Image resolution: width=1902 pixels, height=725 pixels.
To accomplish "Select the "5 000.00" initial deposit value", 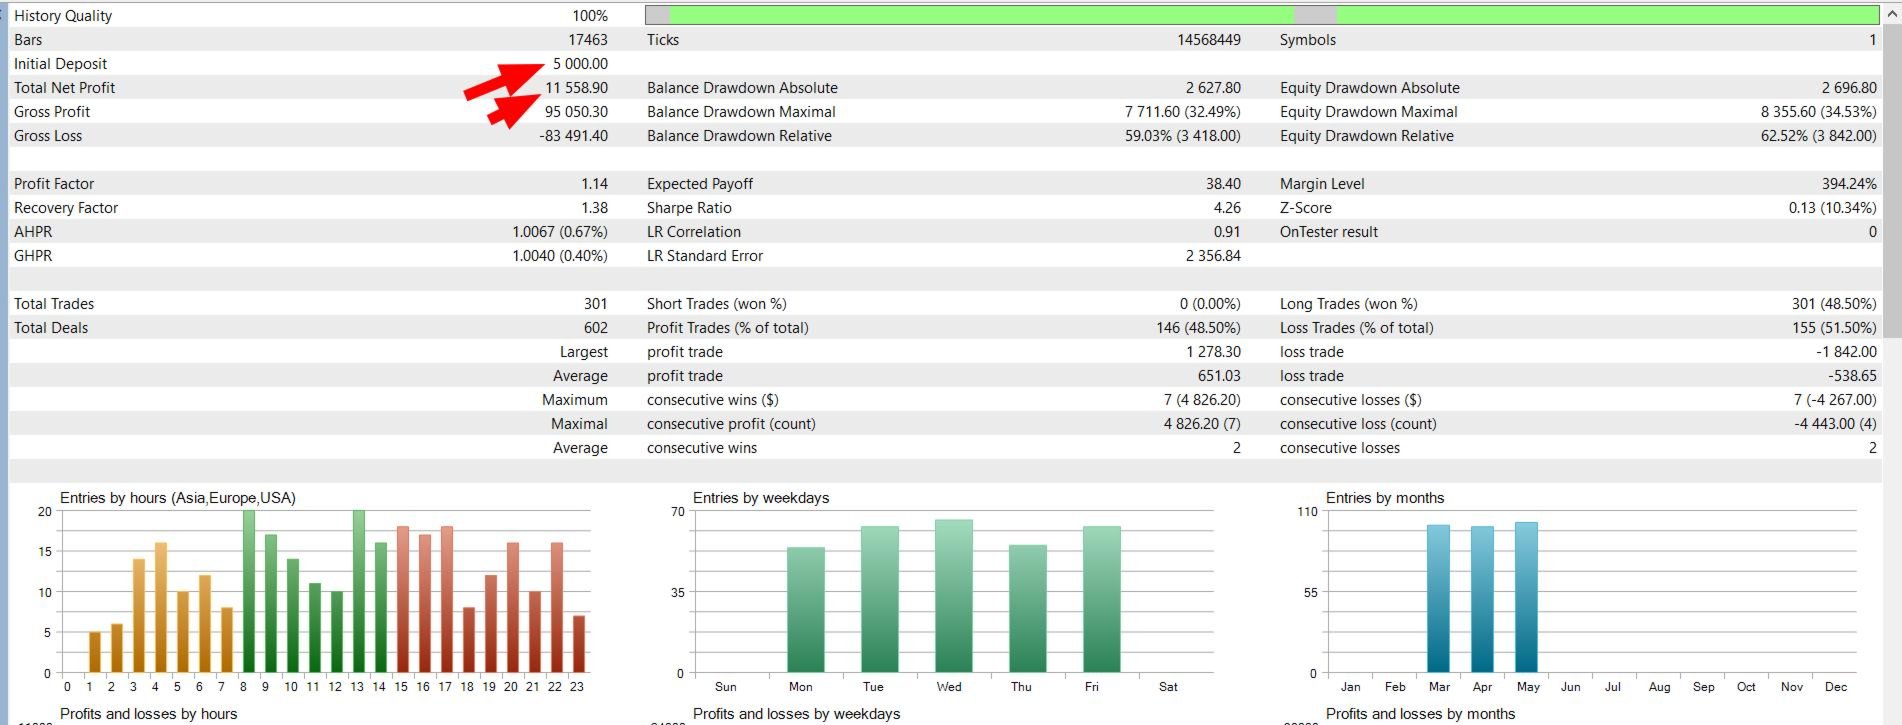I will tap(580, 64).
